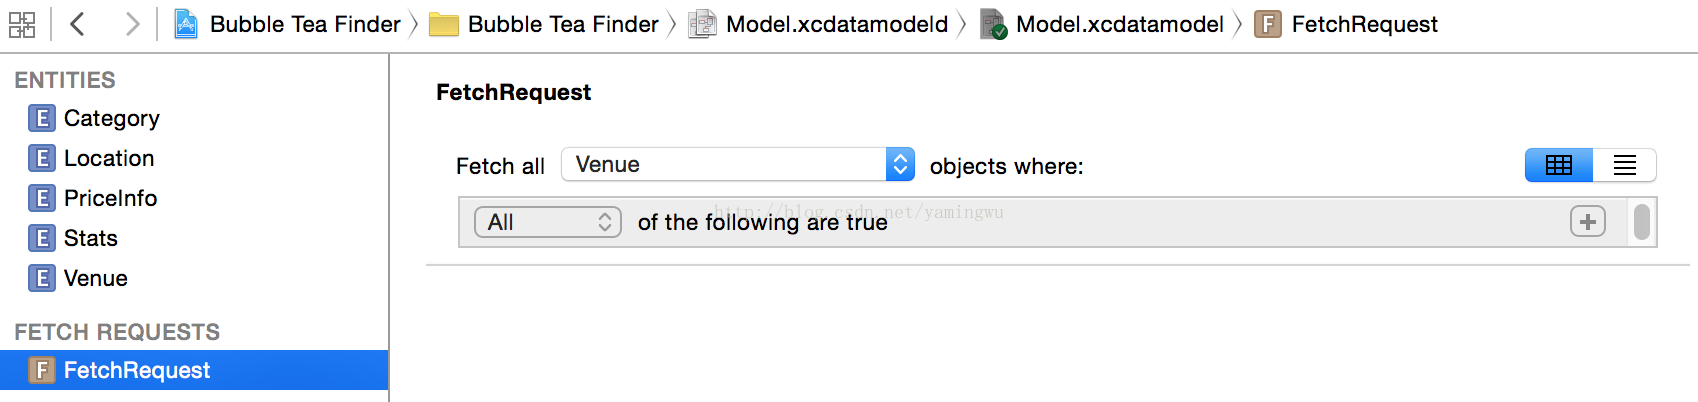
Task: Open the related items grid icon
Action: tap(22, 24)
